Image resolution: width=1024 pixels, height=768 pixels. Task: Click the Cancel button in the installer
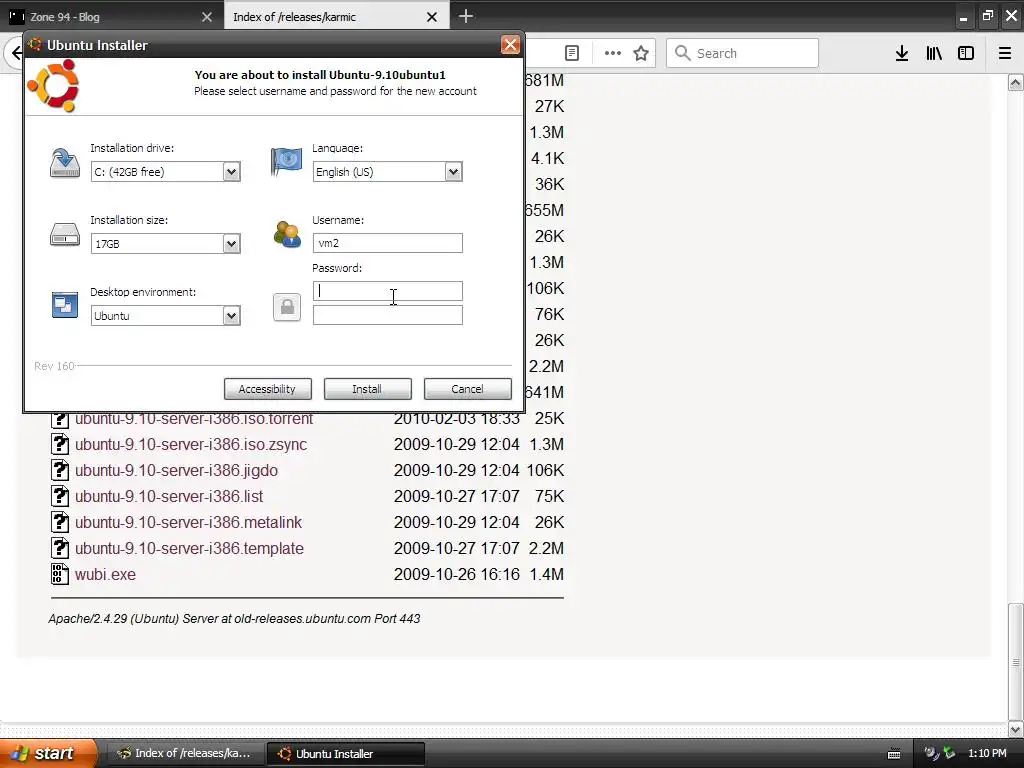tap(468, 389)
